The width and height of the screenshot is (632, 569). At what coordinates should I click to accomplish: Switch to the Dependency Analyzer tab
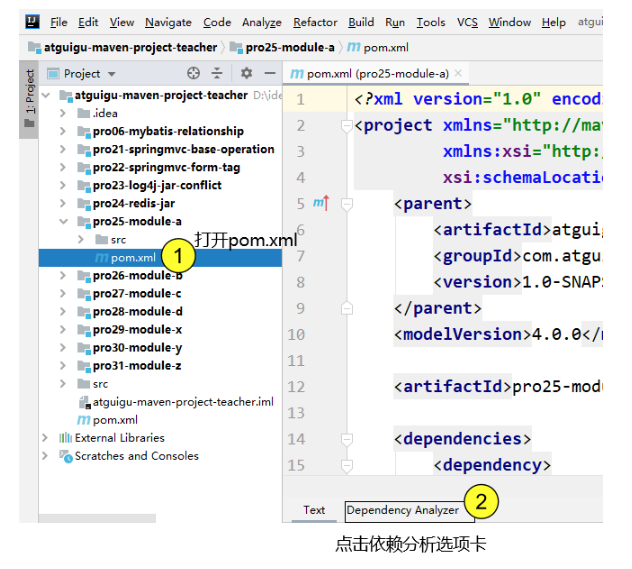point(402,510)
